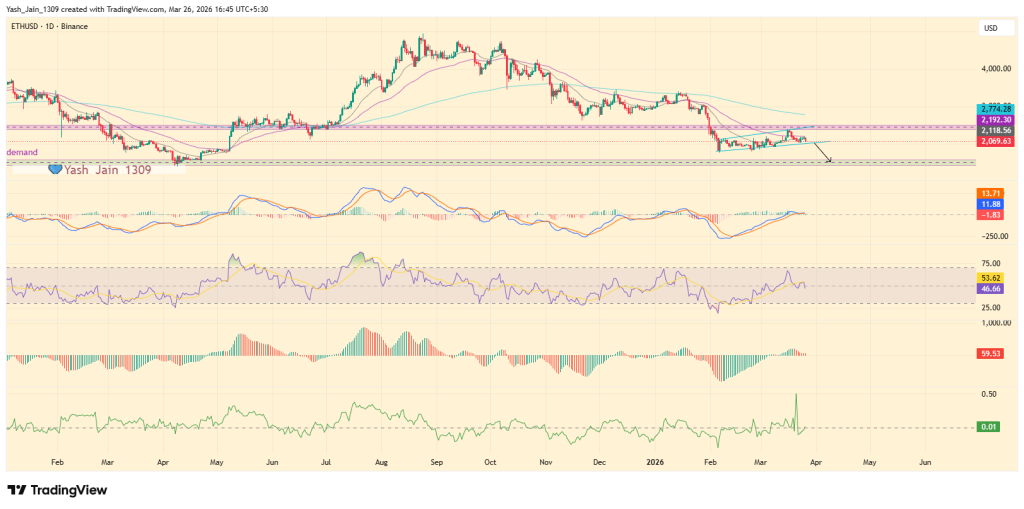The image size is (1024, 509).
Task: Click the yellow 53.62 RSI value label
Action: (991, 276)
